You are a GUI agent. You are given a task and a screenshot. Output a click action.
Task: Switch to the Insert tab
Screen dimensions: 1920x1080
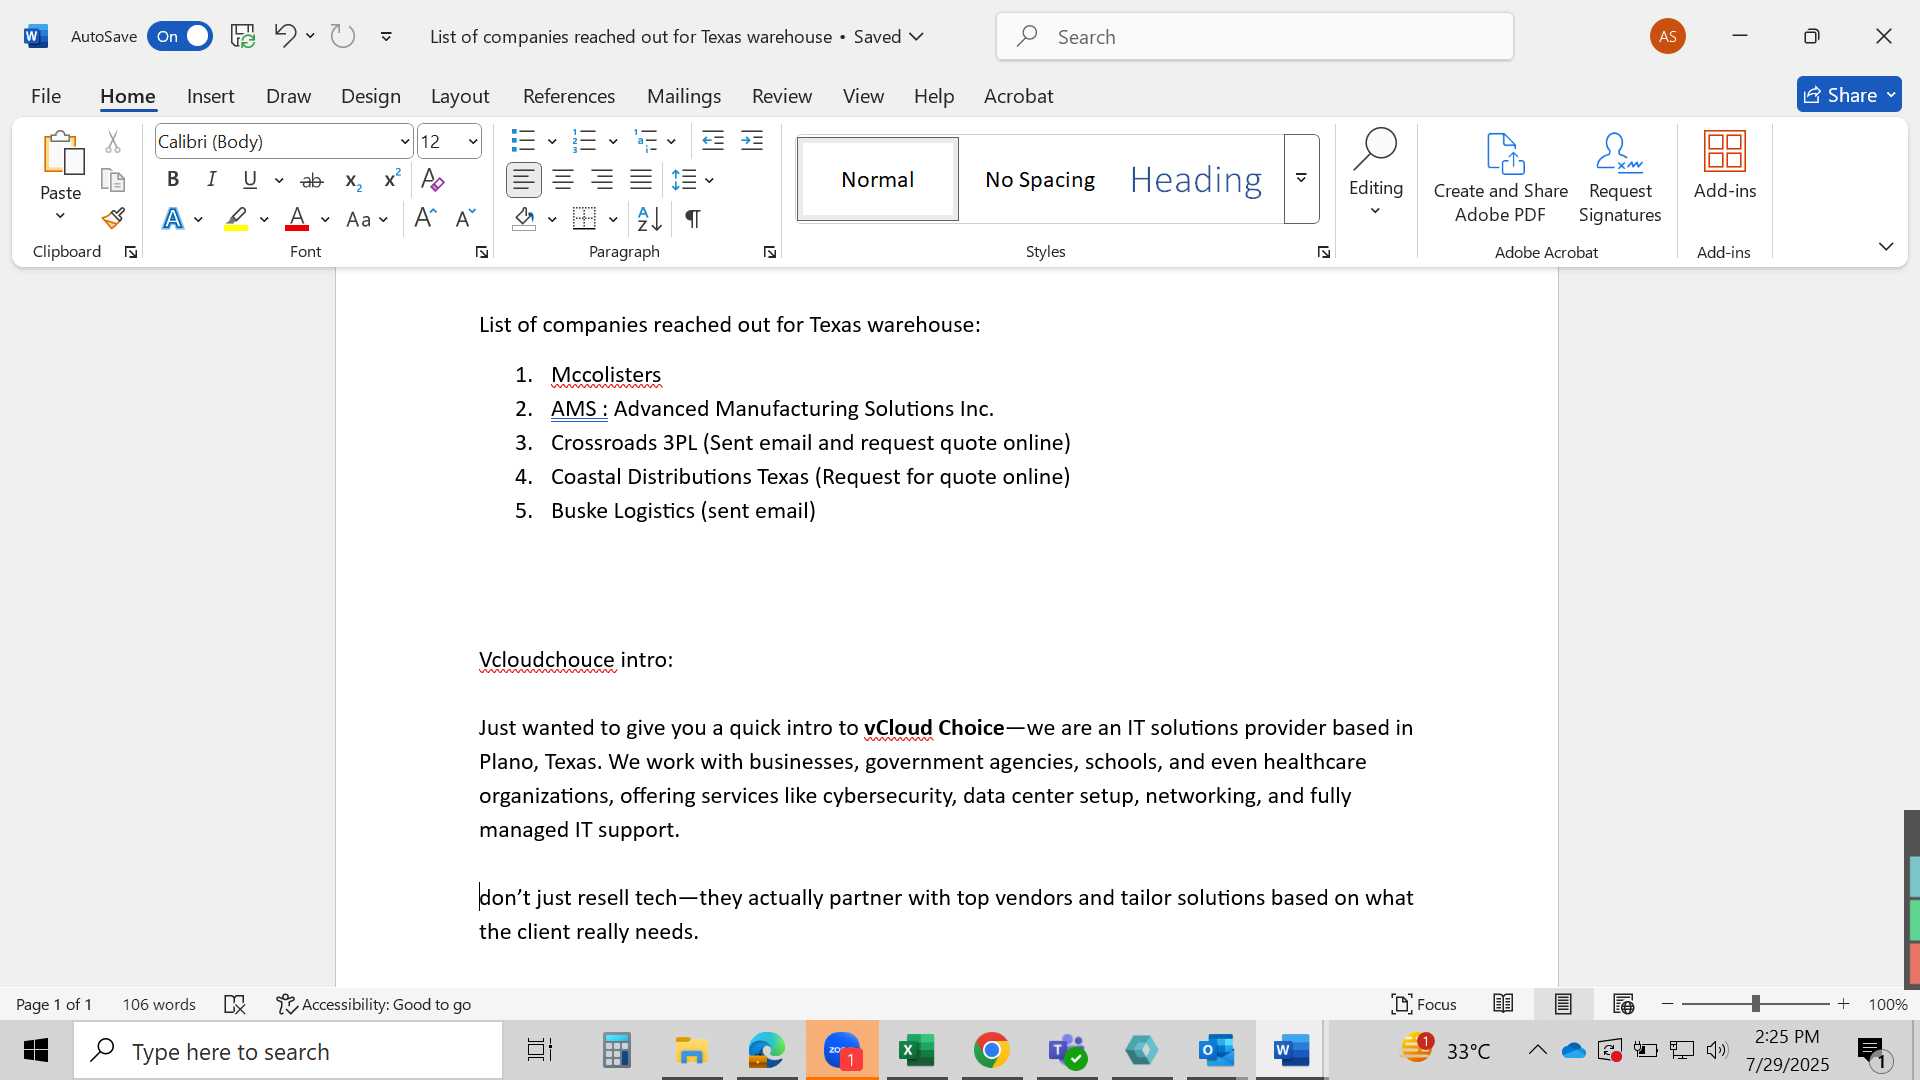(210, 96)
